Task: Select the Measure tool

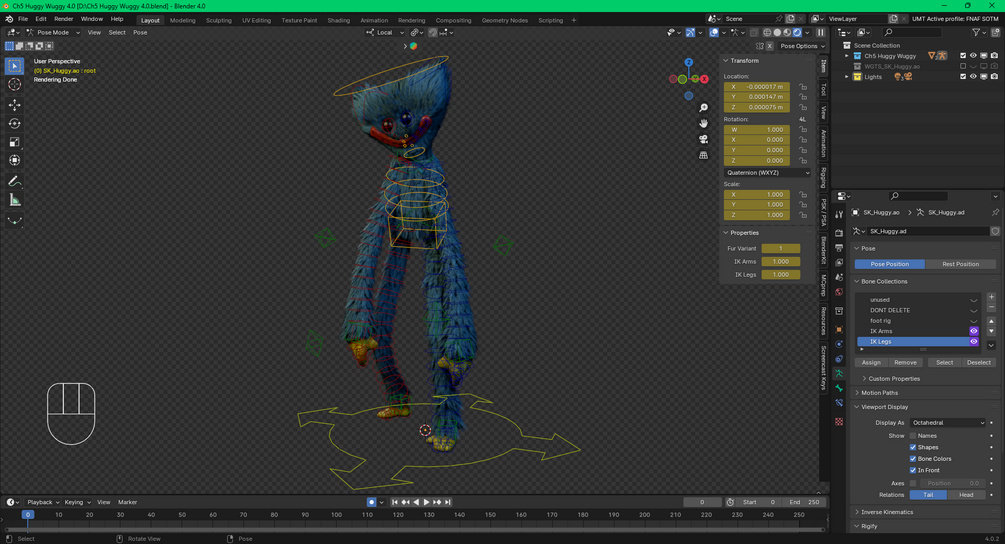Action: 14,201
